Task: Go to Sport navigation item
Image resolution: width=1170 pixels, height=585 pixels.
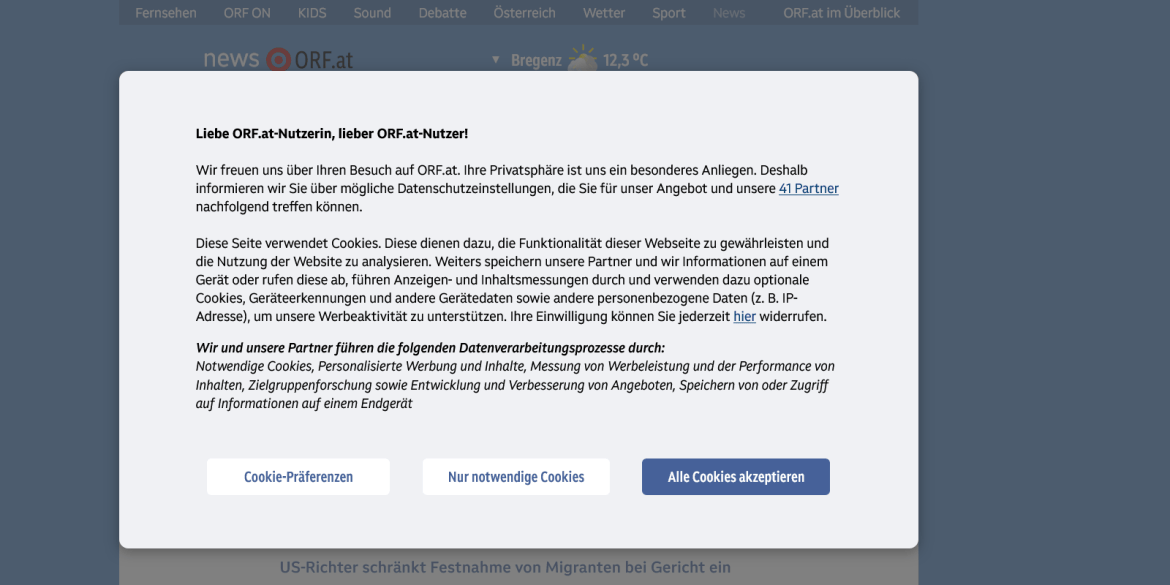Action: pos(669,13)
